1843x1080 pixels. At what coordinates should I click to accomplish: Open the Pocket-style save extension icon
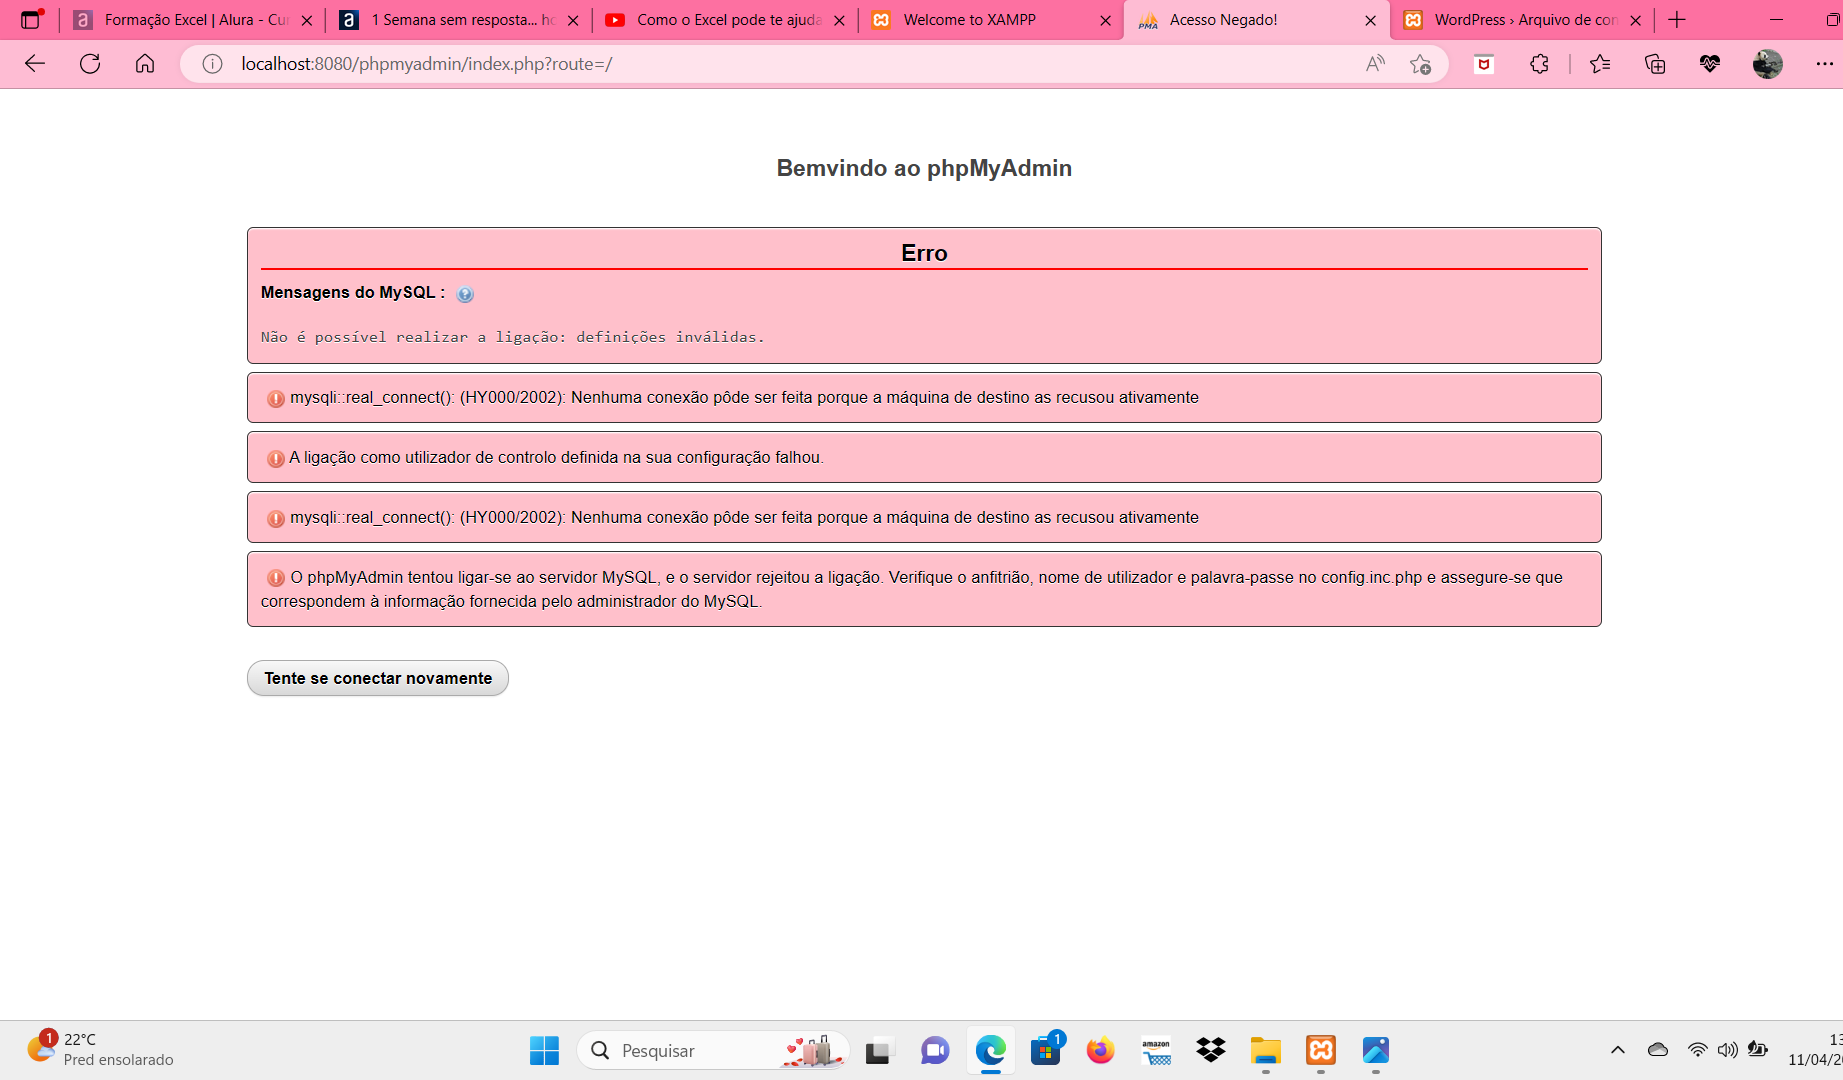point(1484,64)
